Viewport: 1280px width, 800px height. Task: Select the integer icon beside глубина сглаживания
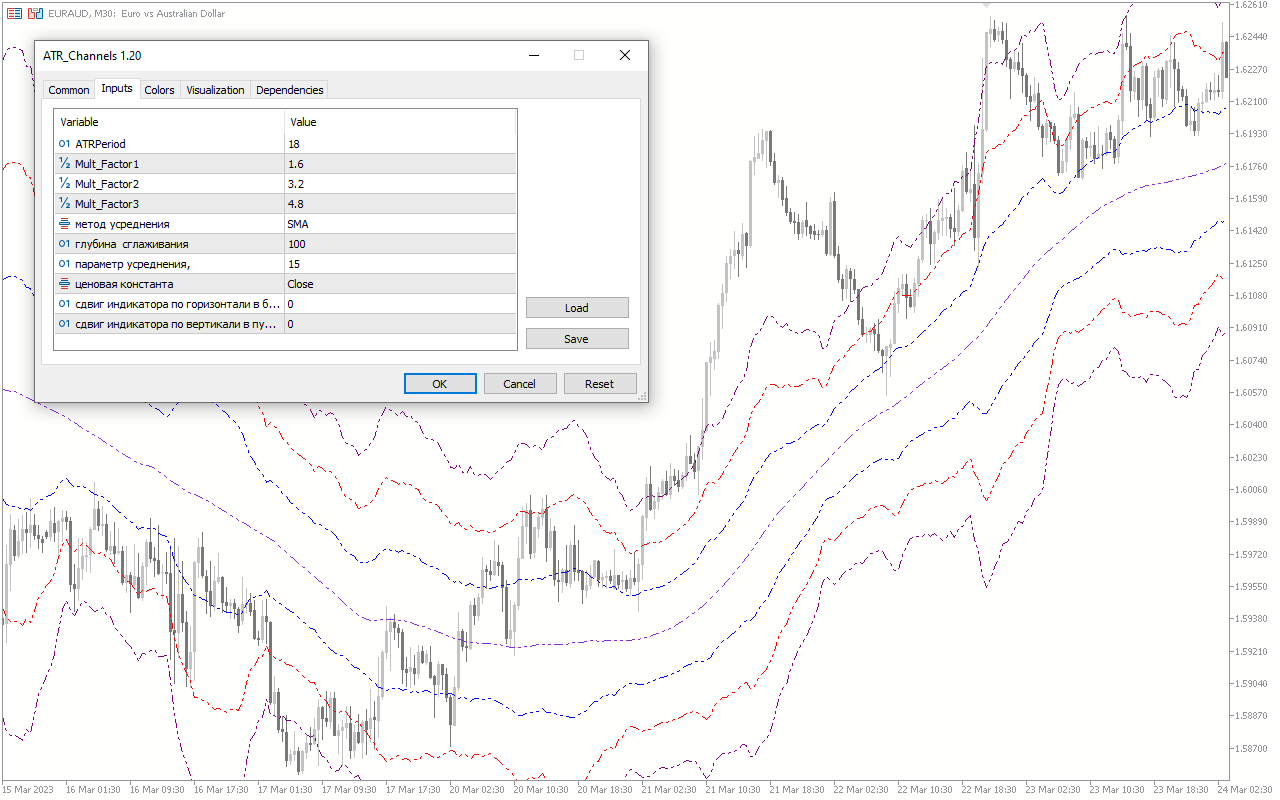[64, 244]
